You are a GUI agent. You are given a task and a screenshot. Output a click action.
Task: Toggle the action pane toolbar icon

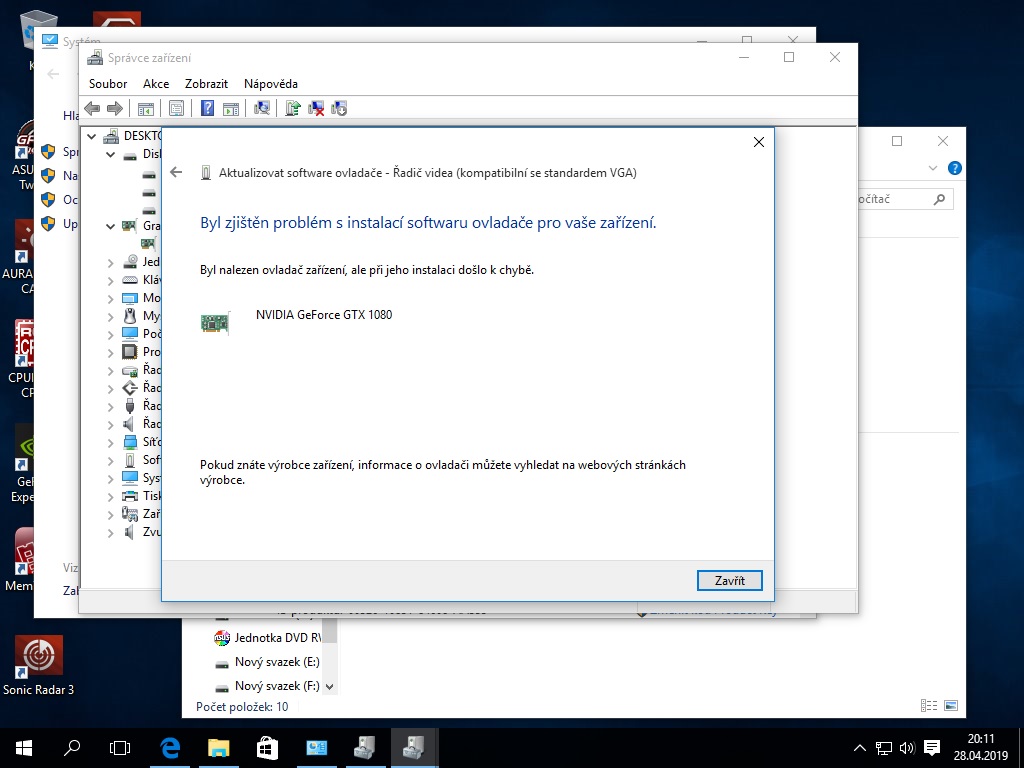(231, 108)
